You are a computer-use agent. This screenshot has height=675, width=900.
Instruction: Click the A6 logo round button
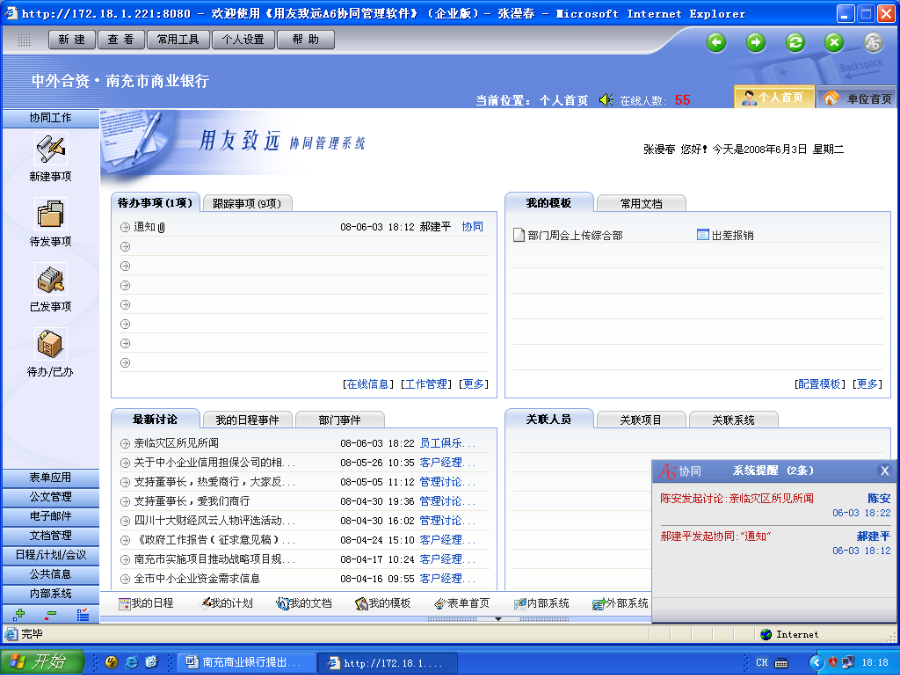pos(873,42)
